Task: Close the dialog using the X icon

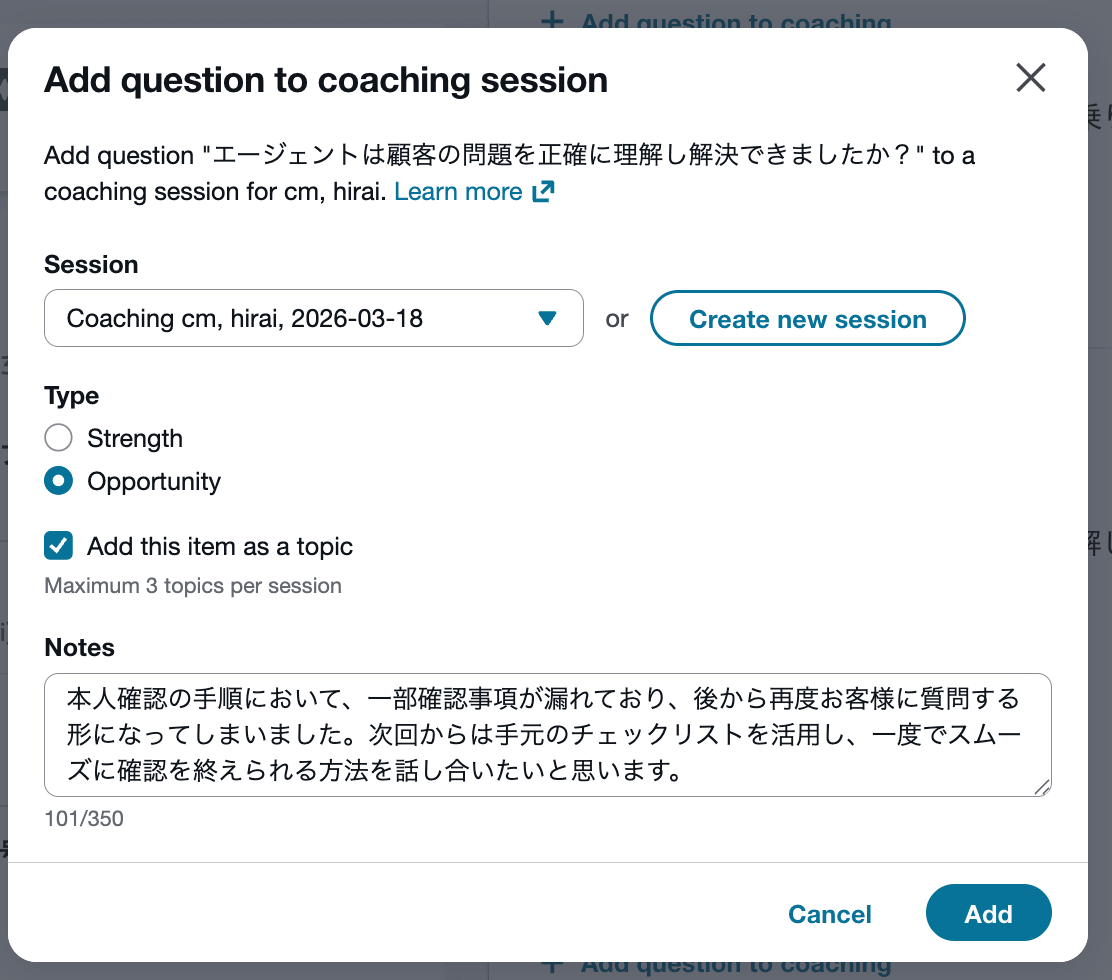Action: coord(1030,78)
